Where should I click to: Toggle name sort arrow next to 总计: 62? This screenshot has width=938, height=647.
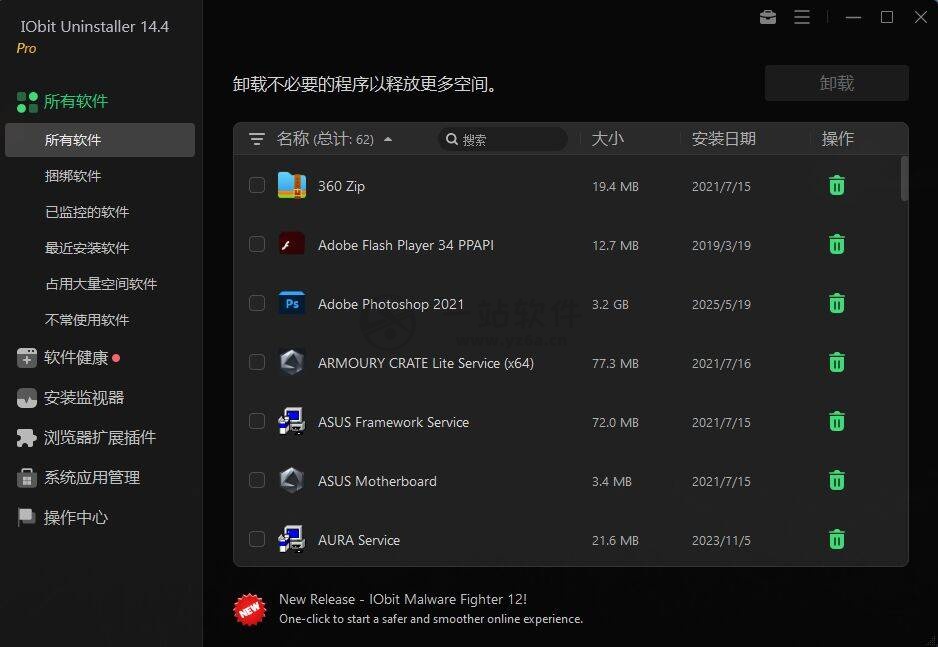(x=388, y=139)
